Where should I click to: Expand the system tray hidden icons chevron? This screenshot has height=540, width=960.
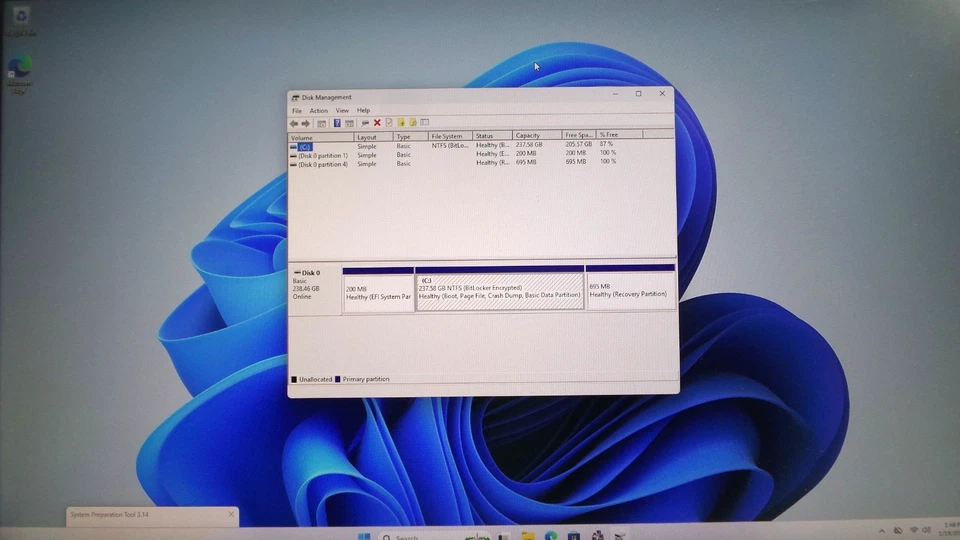point(882,531)
